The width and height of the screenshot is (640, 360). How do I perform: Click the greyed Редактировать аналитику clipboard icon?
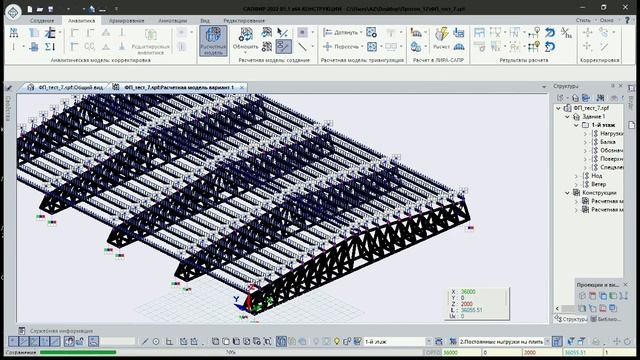[x=151, y=35]
